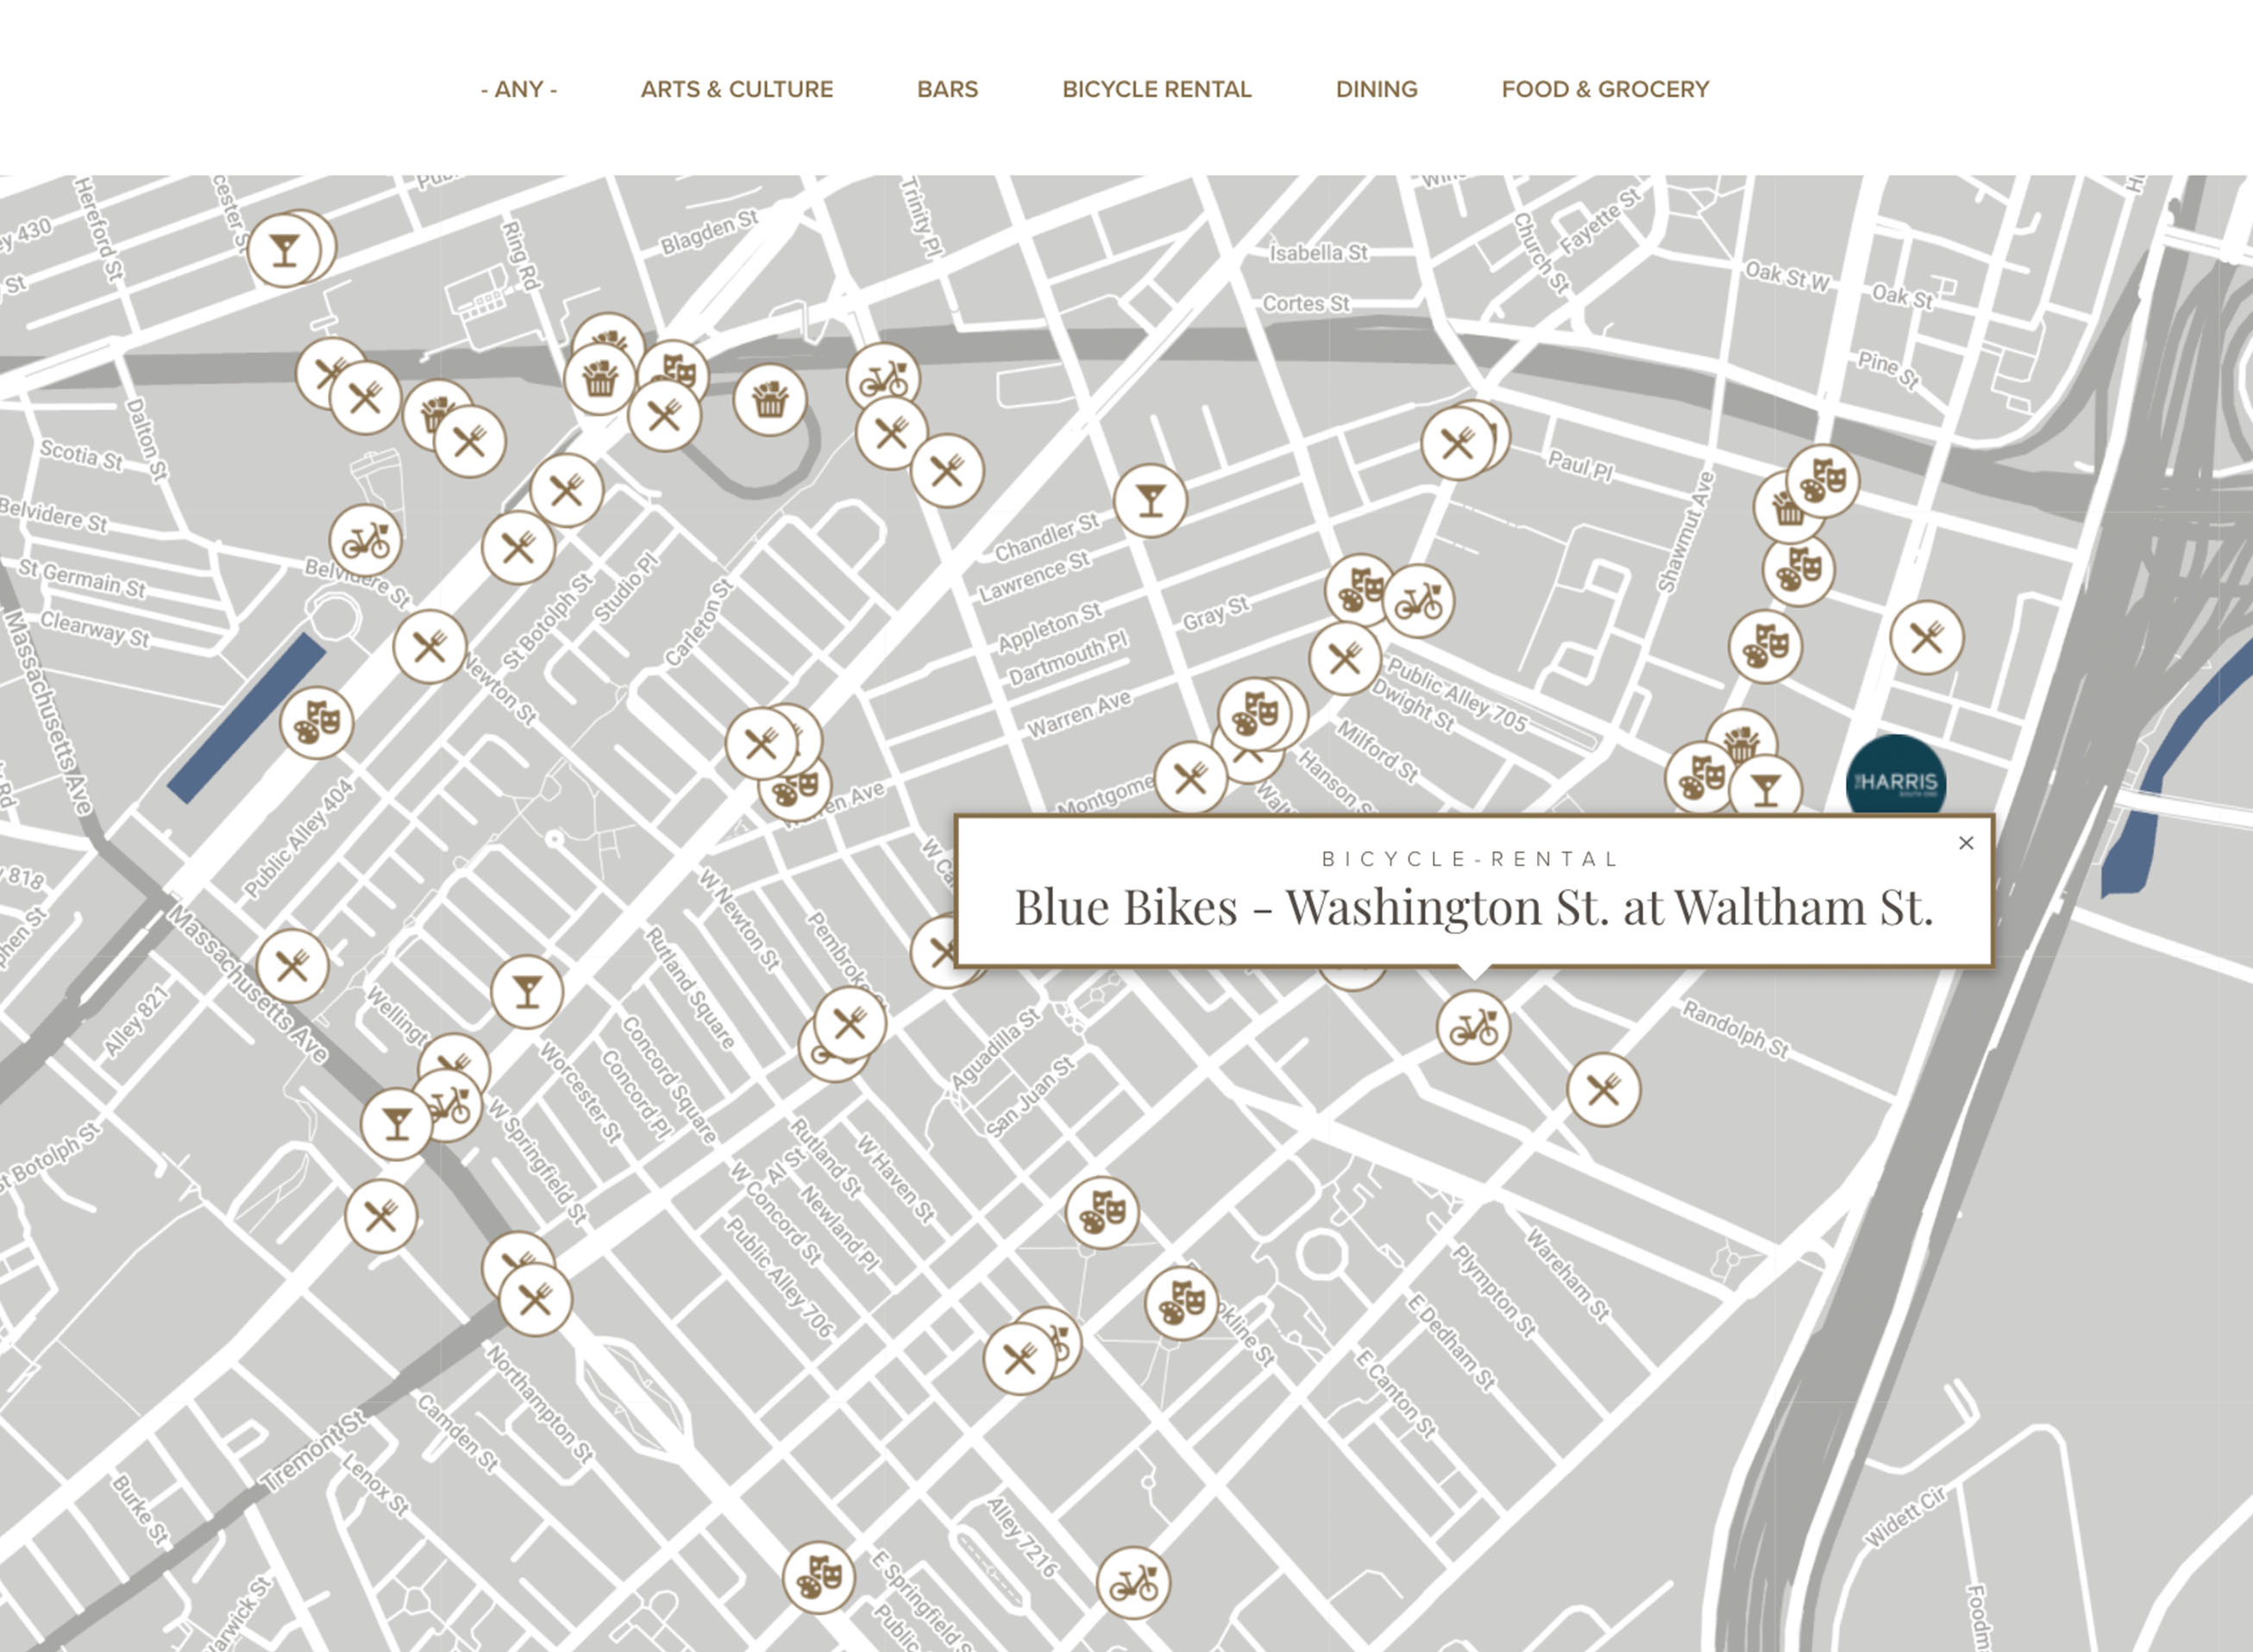Click bike marker near Alley 7216

1133,1583
